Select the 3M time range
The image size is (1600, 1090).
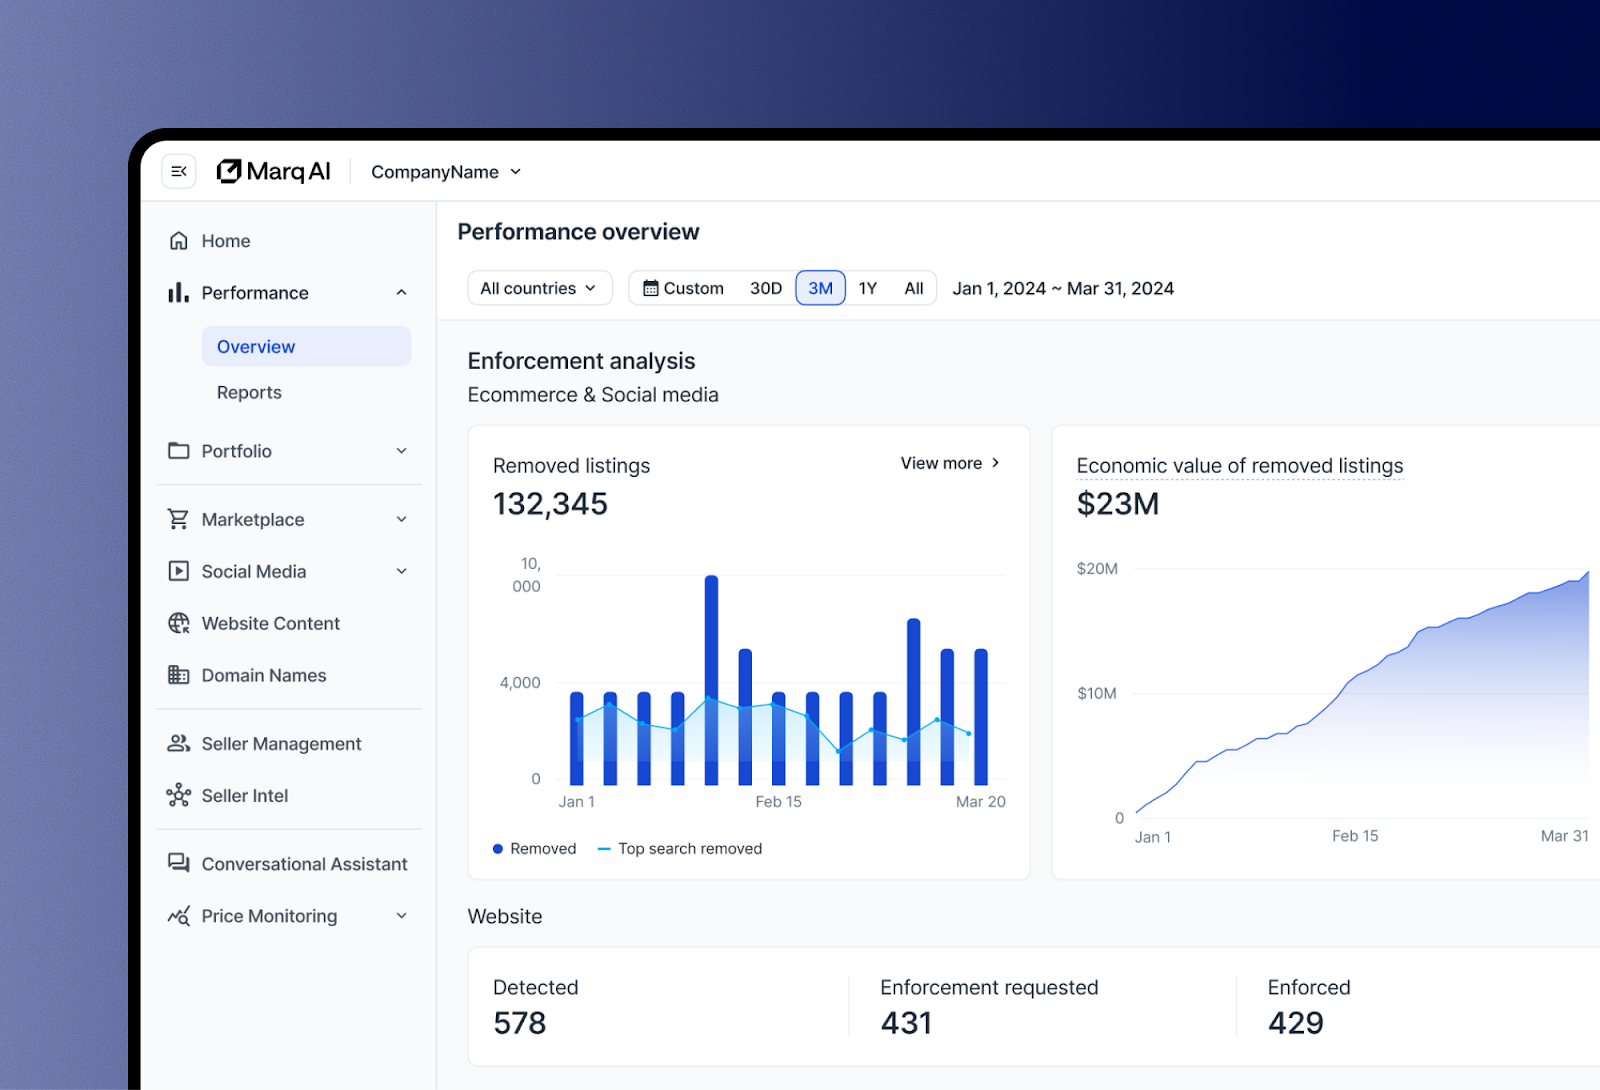click(x=821, y=288)
